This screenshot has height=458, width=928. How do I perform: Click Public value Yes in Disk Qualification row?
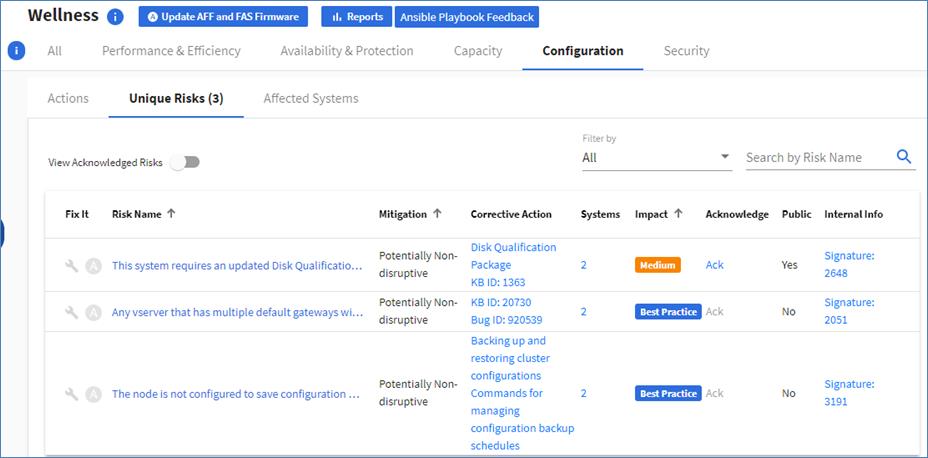(x=790, y=265)
